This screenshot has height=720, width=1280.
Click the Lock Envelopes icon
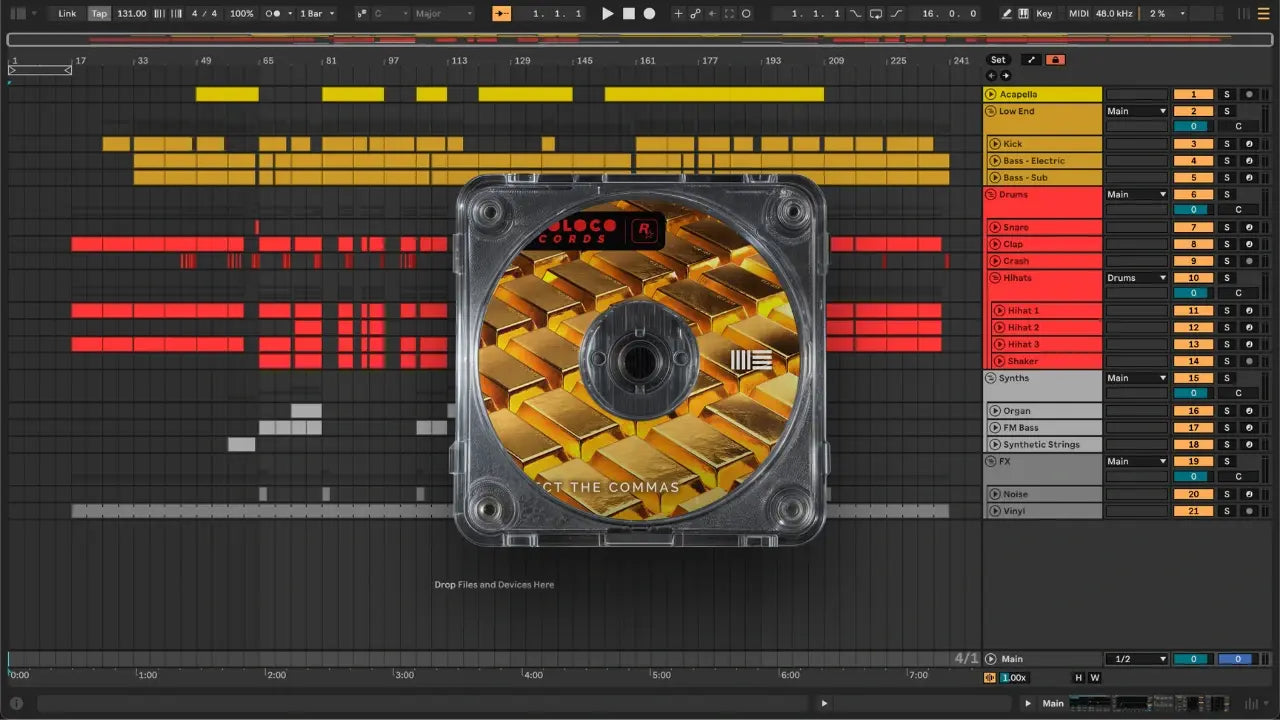click(x=1054, y=60)
